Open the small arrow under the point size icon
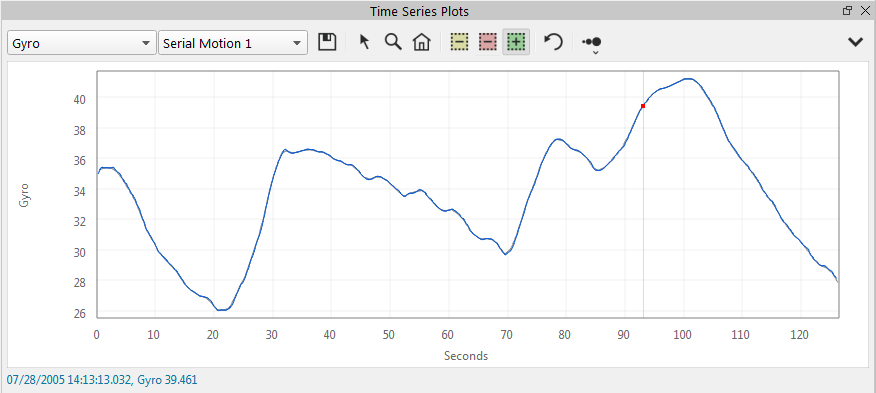The height and width of the screenshot is (393, 876). [596, 53]
